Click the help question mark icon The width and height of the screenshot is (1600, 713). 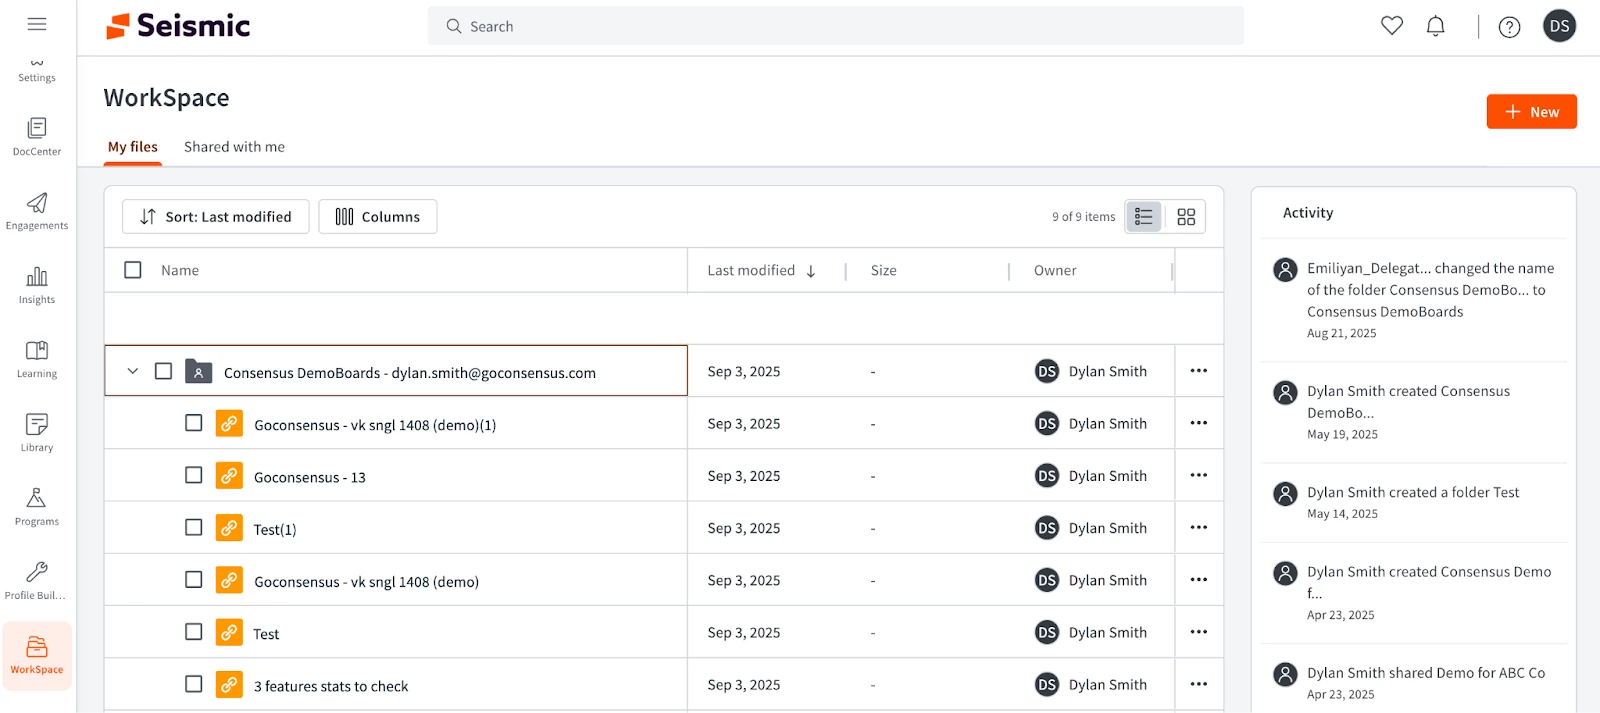1509,27
